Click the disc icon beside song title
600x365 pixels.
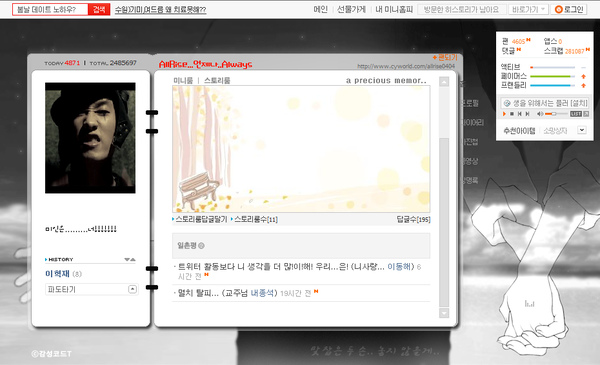507,103
